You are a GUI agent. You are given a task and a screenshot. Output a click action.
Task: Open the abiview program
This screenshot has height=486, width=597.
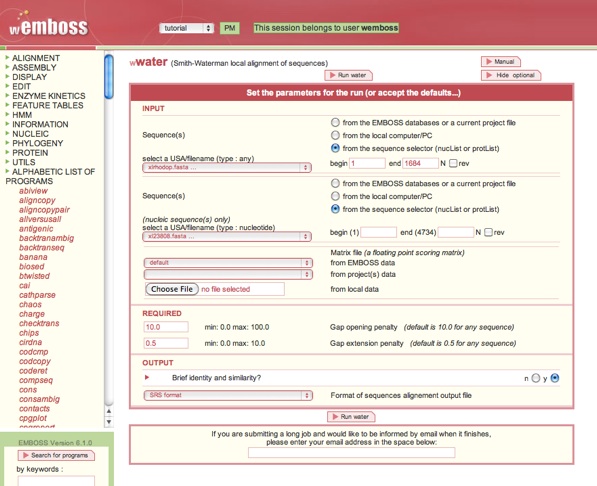[x=34, y=191]
